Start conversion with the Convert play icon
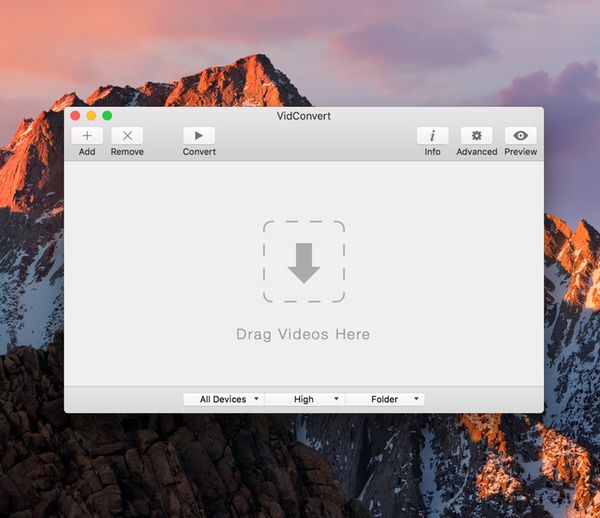 point(199,135)
